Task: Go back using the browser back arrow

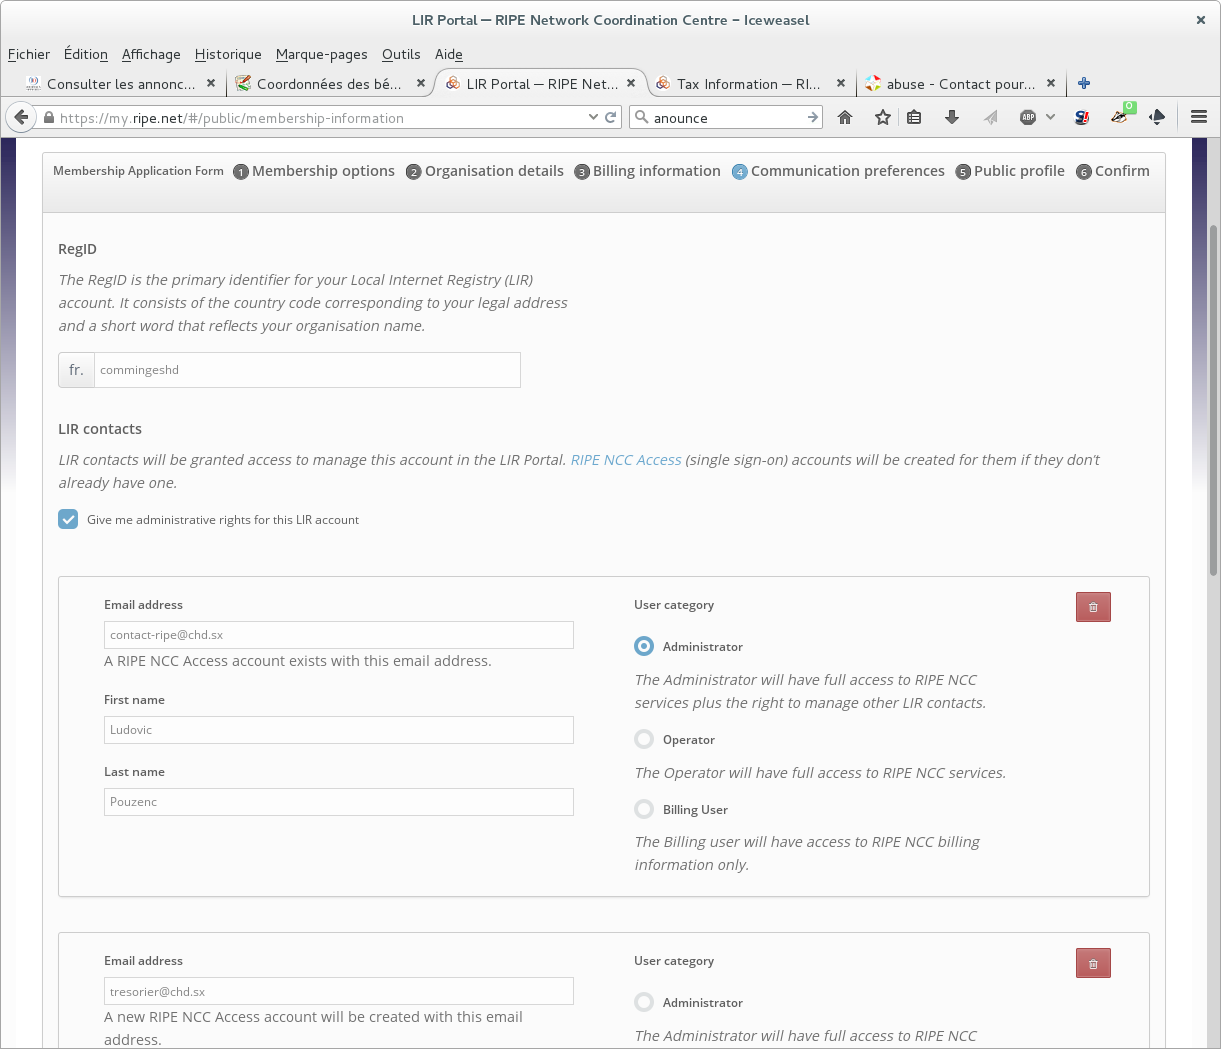Action: [x=21, y=117]
